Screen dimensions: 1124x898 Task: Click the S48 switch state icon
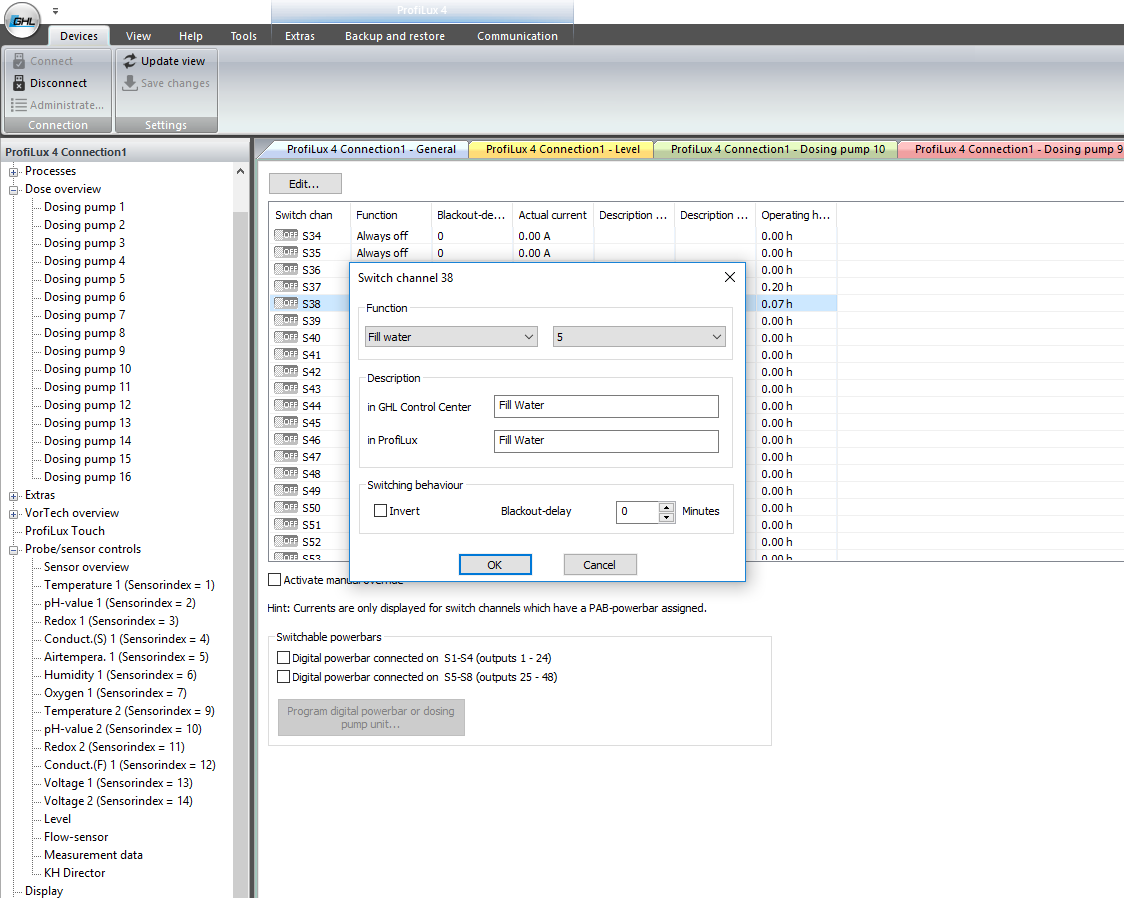tap(286, 474)
